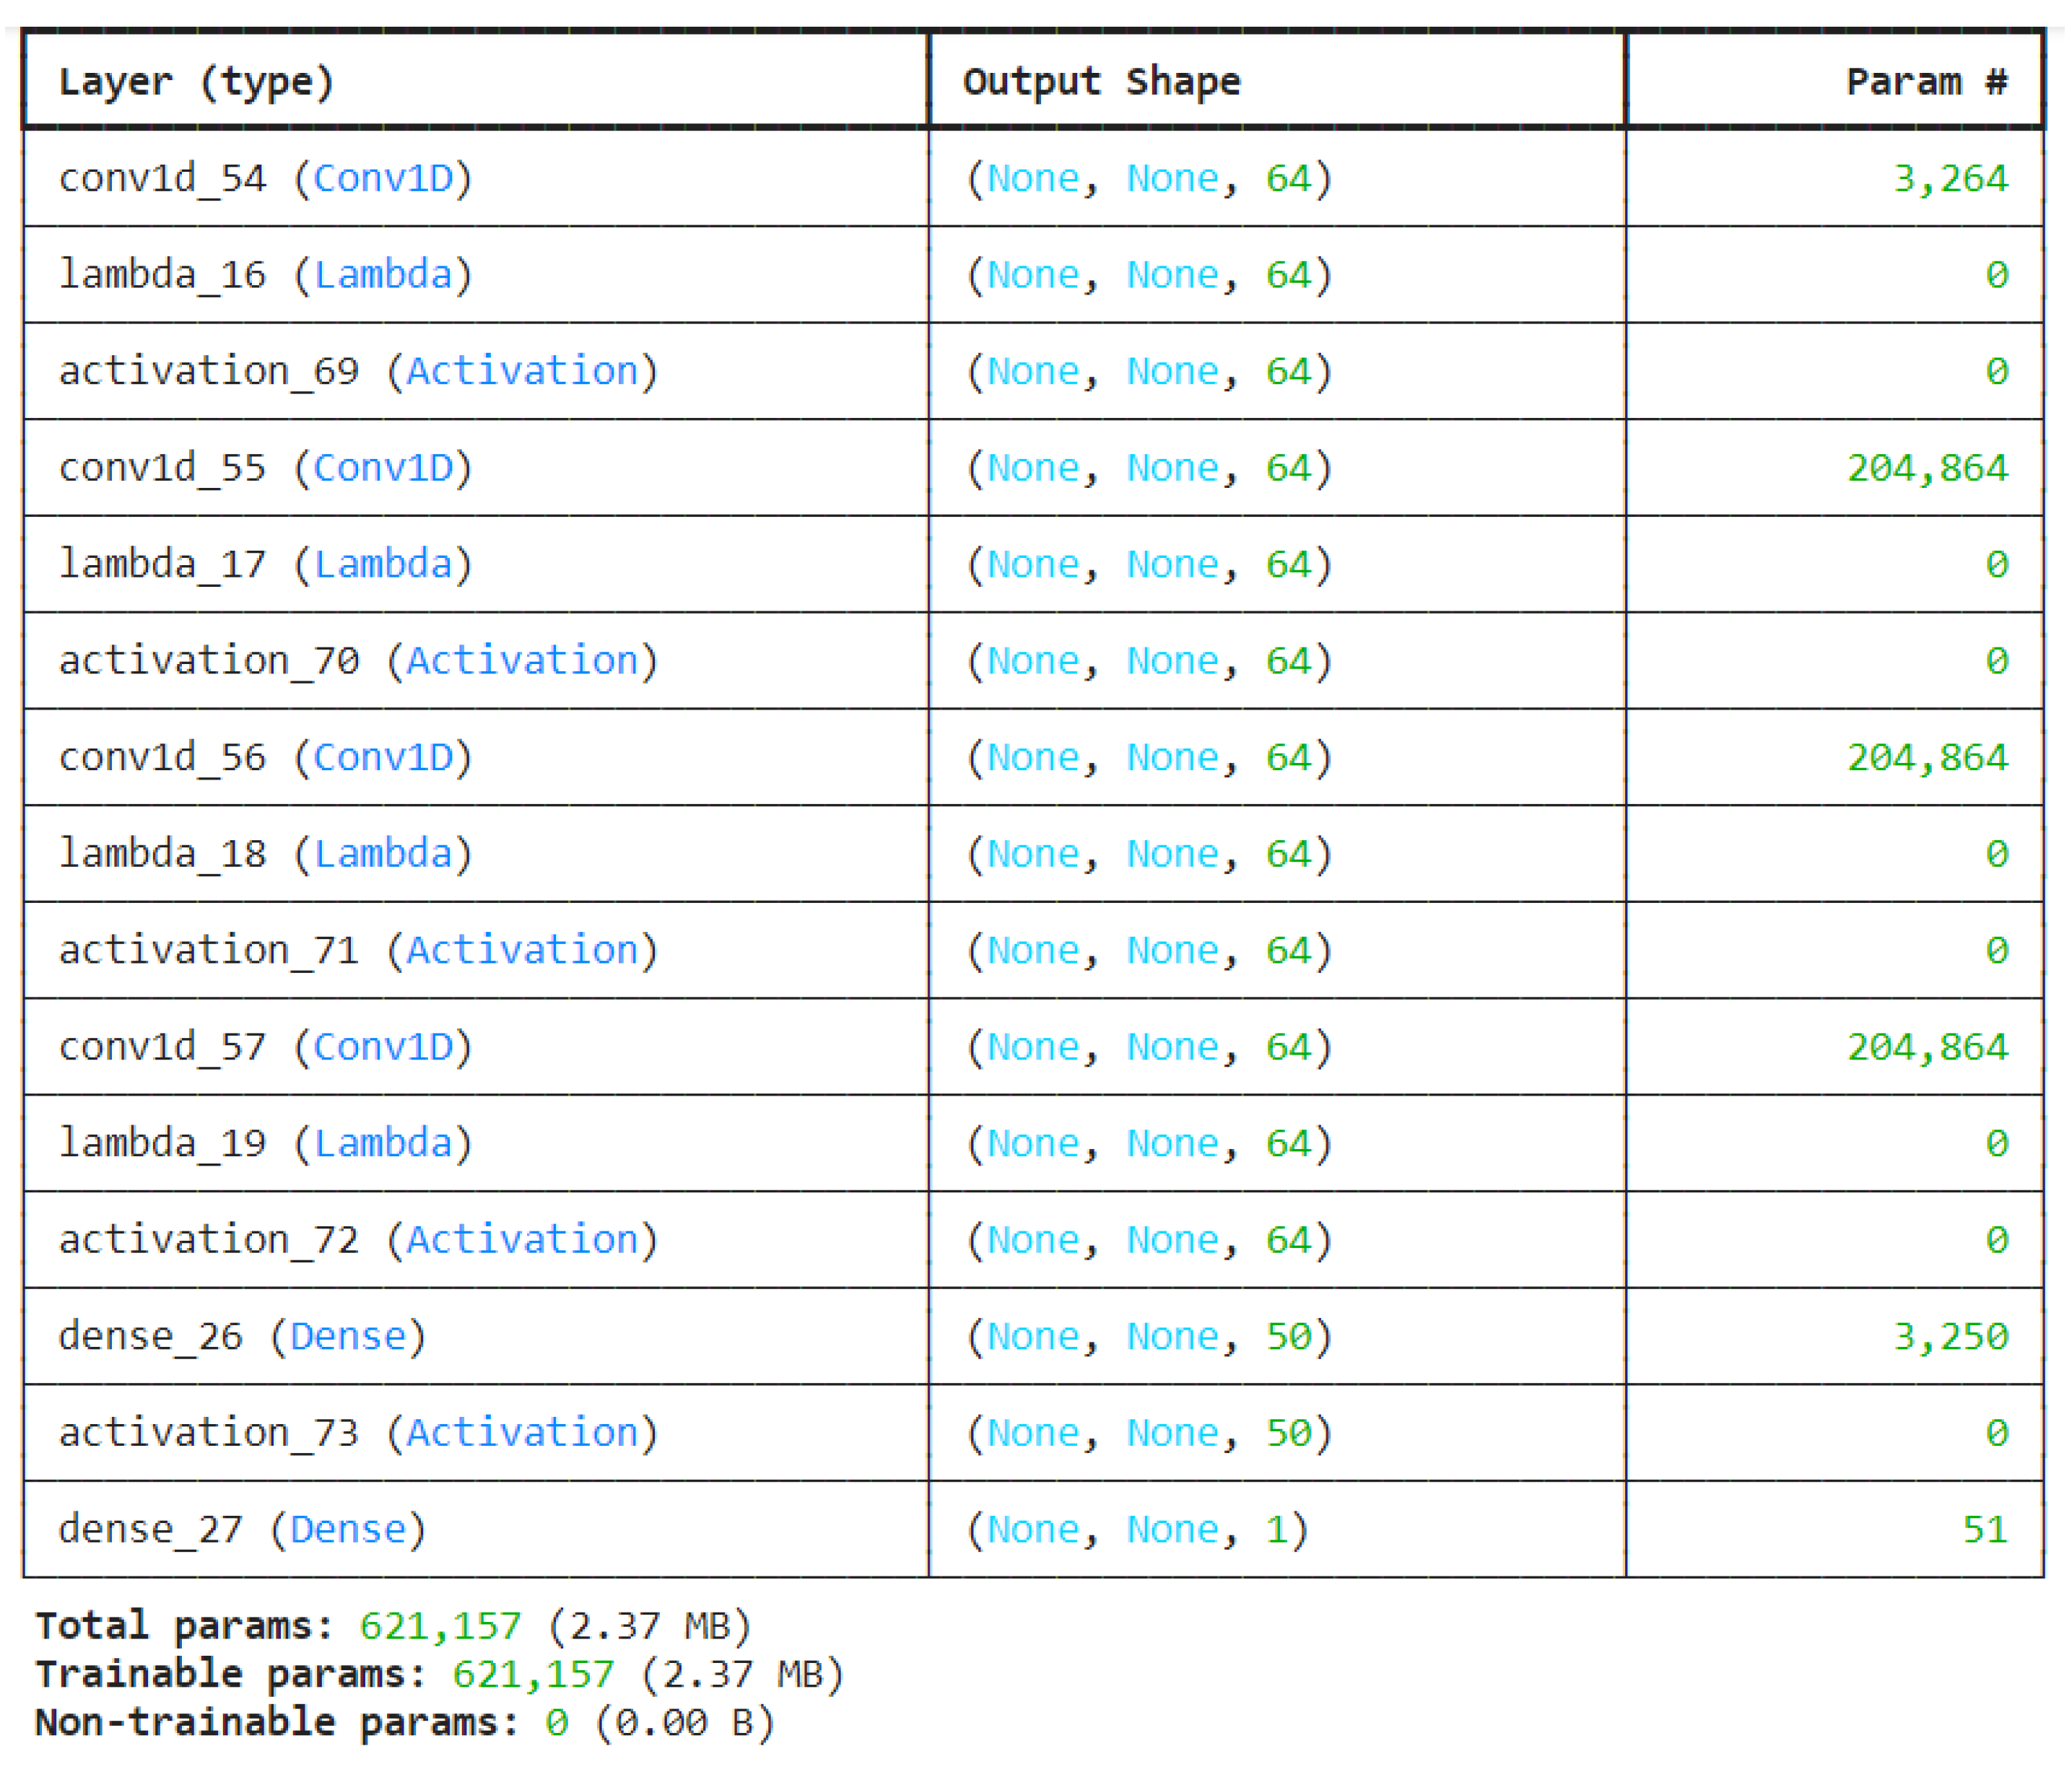Select the conv1d_55 layer entry
The image size is (2072, 1772).
click(x=265, y=466)
